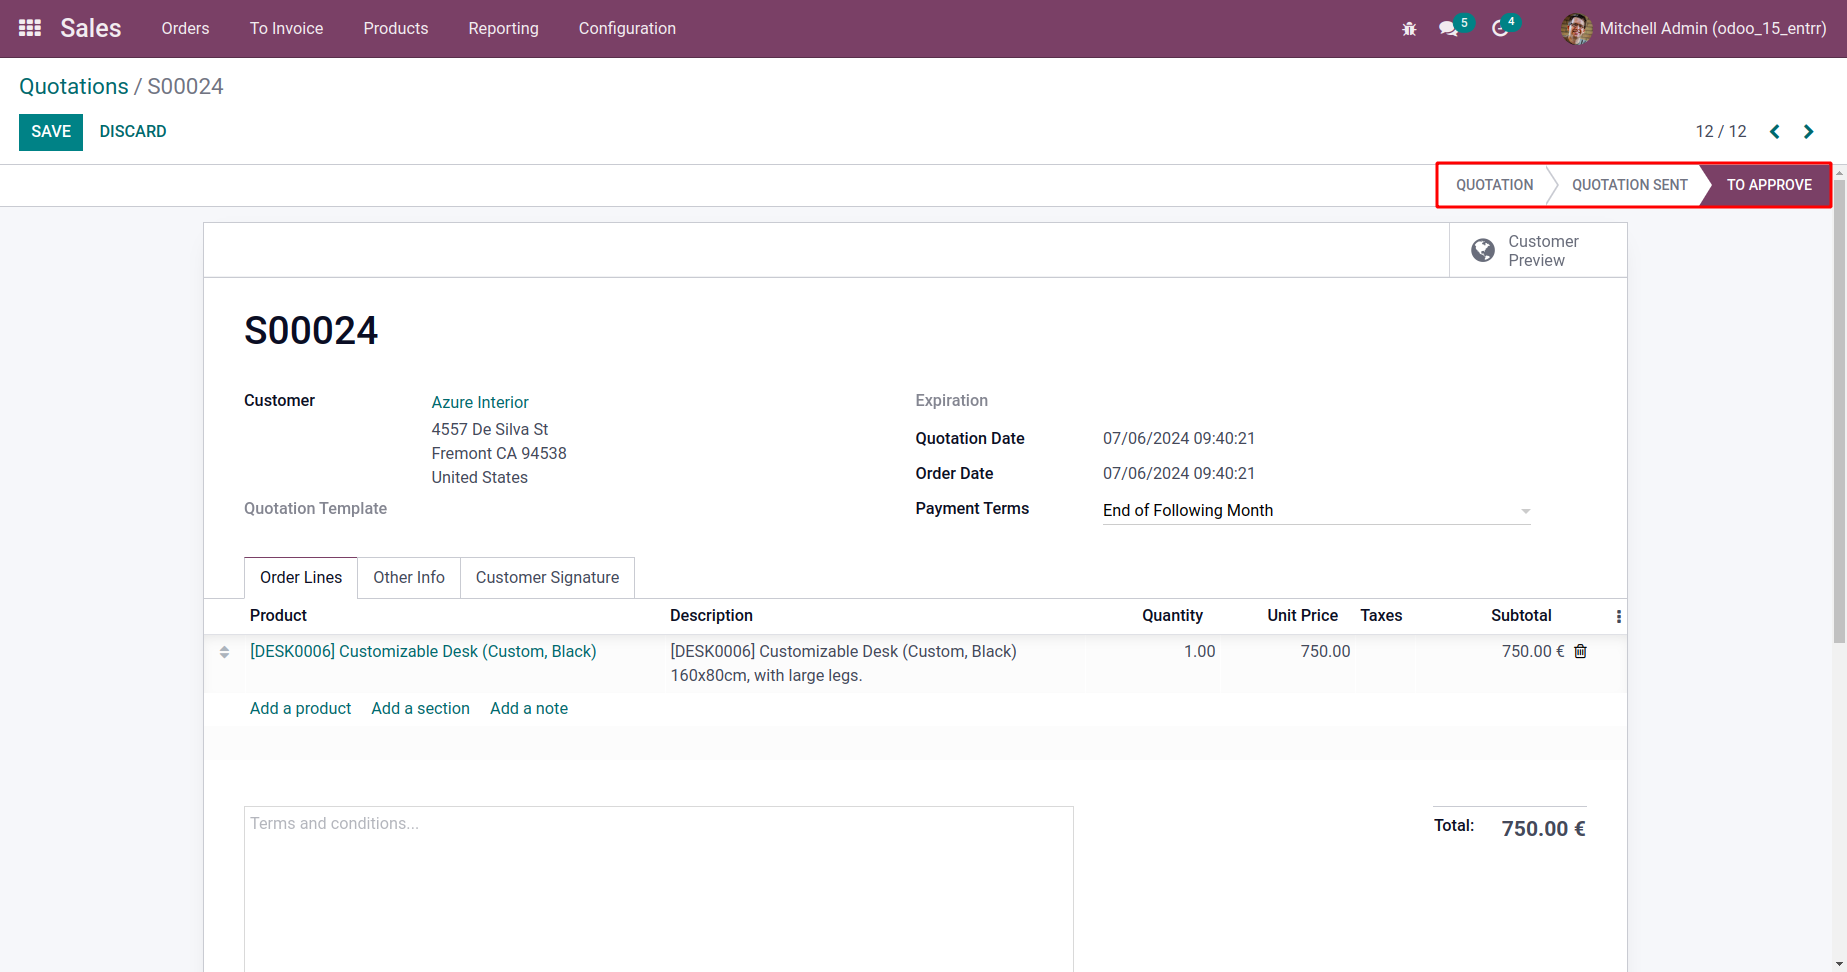Click the subtotal 750.00 € cell
The height and width of the screenshot is (972, 1847).
[1532, 652]
